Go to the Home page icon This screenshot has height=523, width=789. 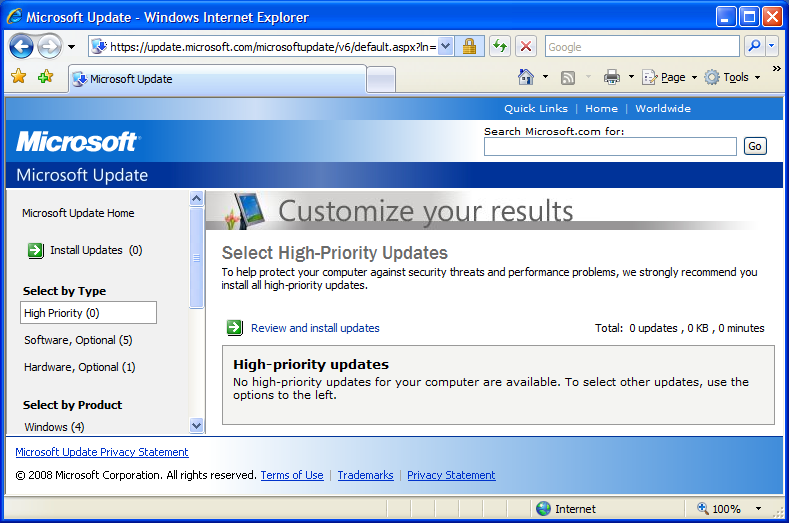point(526,77)
